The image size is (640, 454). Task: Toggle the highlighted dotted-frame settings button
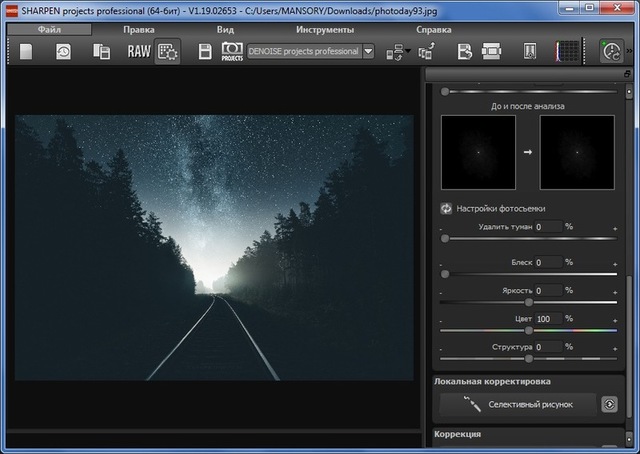click(x=168, y=51)
